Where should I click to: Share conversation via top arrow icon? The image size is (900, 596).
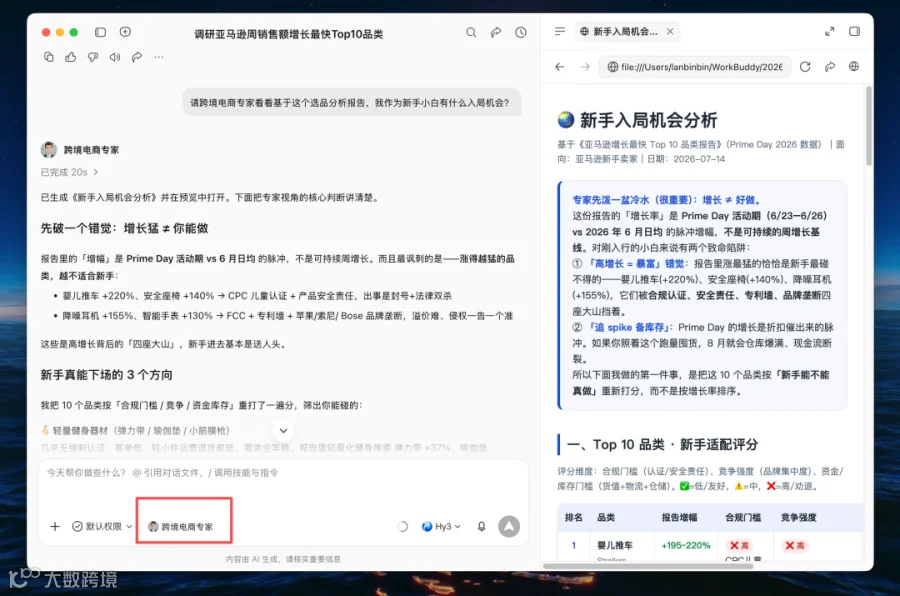coord(496,33)
